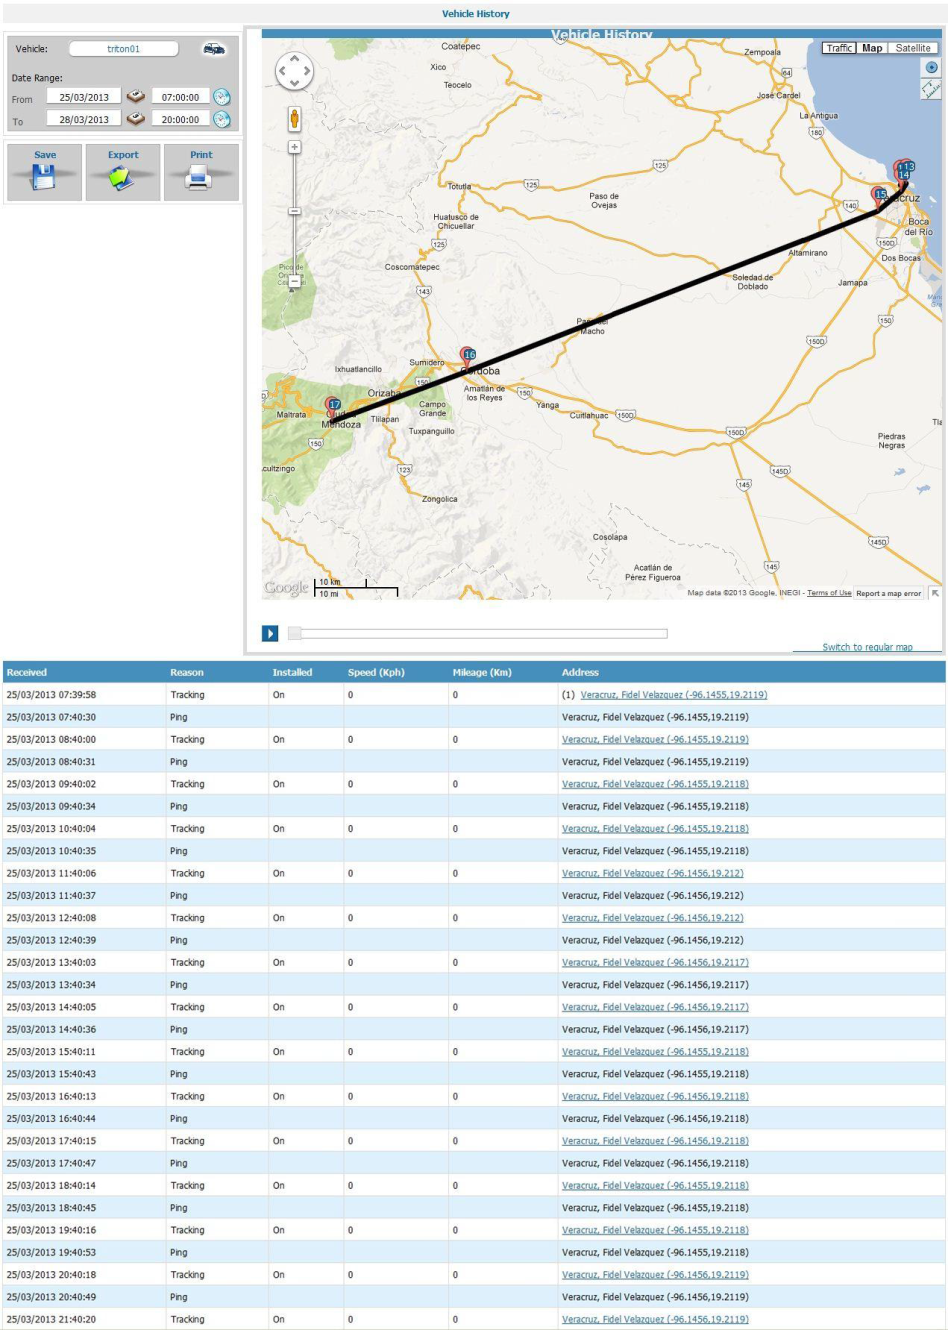This screenshot has width=948, height=1330.
Task: Click the From date field 25/03/2013
Action: coord(84,97)
